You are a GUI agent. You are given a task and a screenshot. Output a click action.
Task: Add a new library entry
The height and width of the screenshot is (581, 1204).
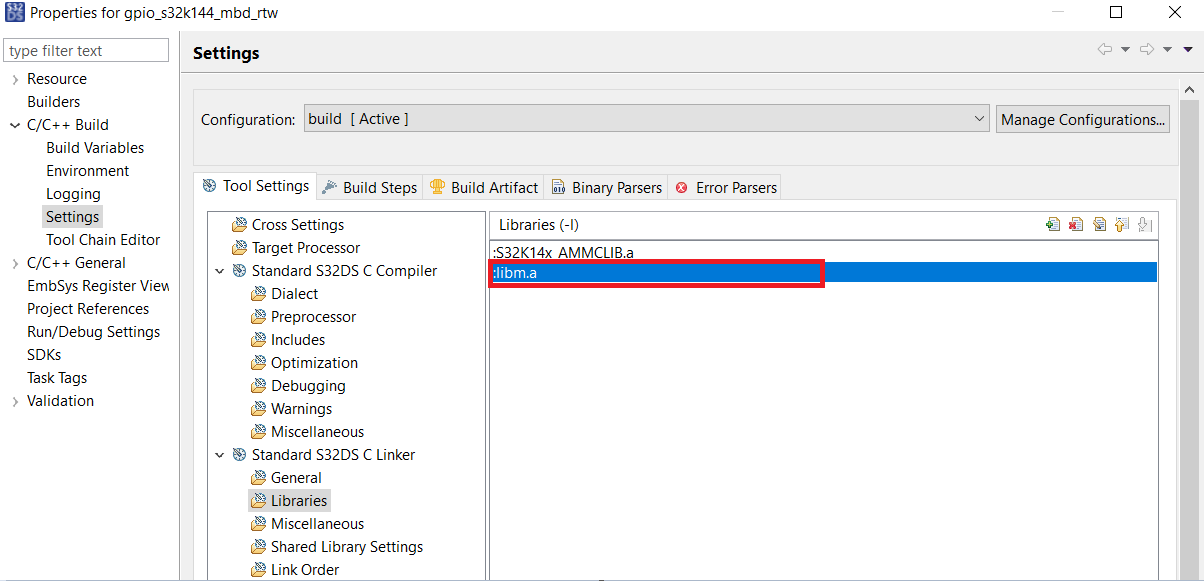[x=1052, y=224]
